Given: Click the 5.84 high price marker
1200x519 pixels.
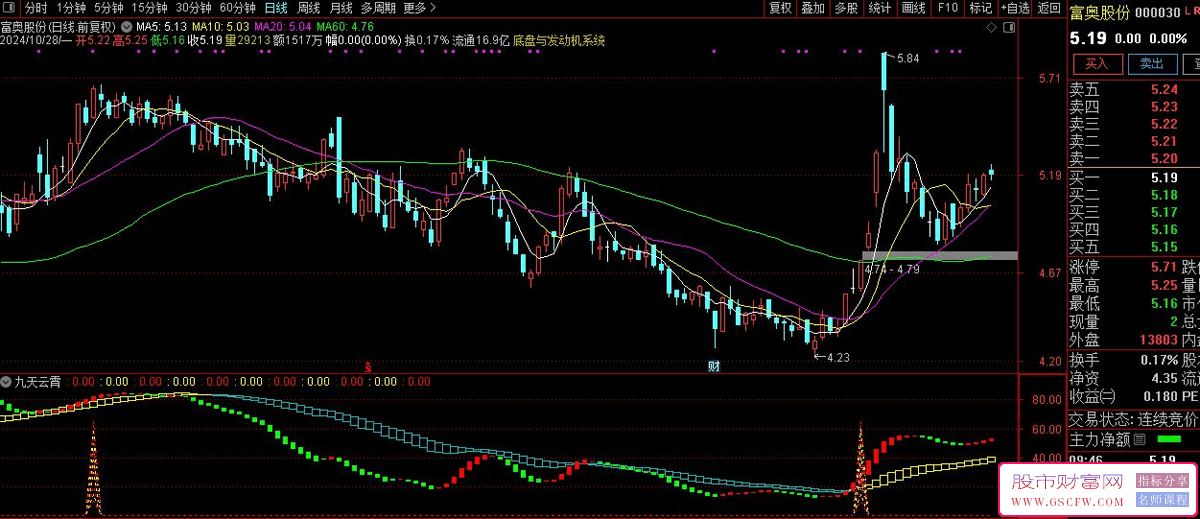Looking at the screenshot, I should coord(906,59).
